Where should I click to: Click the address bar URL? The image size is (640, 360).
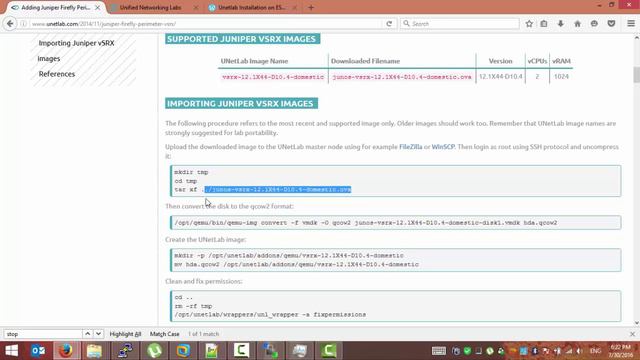pos(104,24)
